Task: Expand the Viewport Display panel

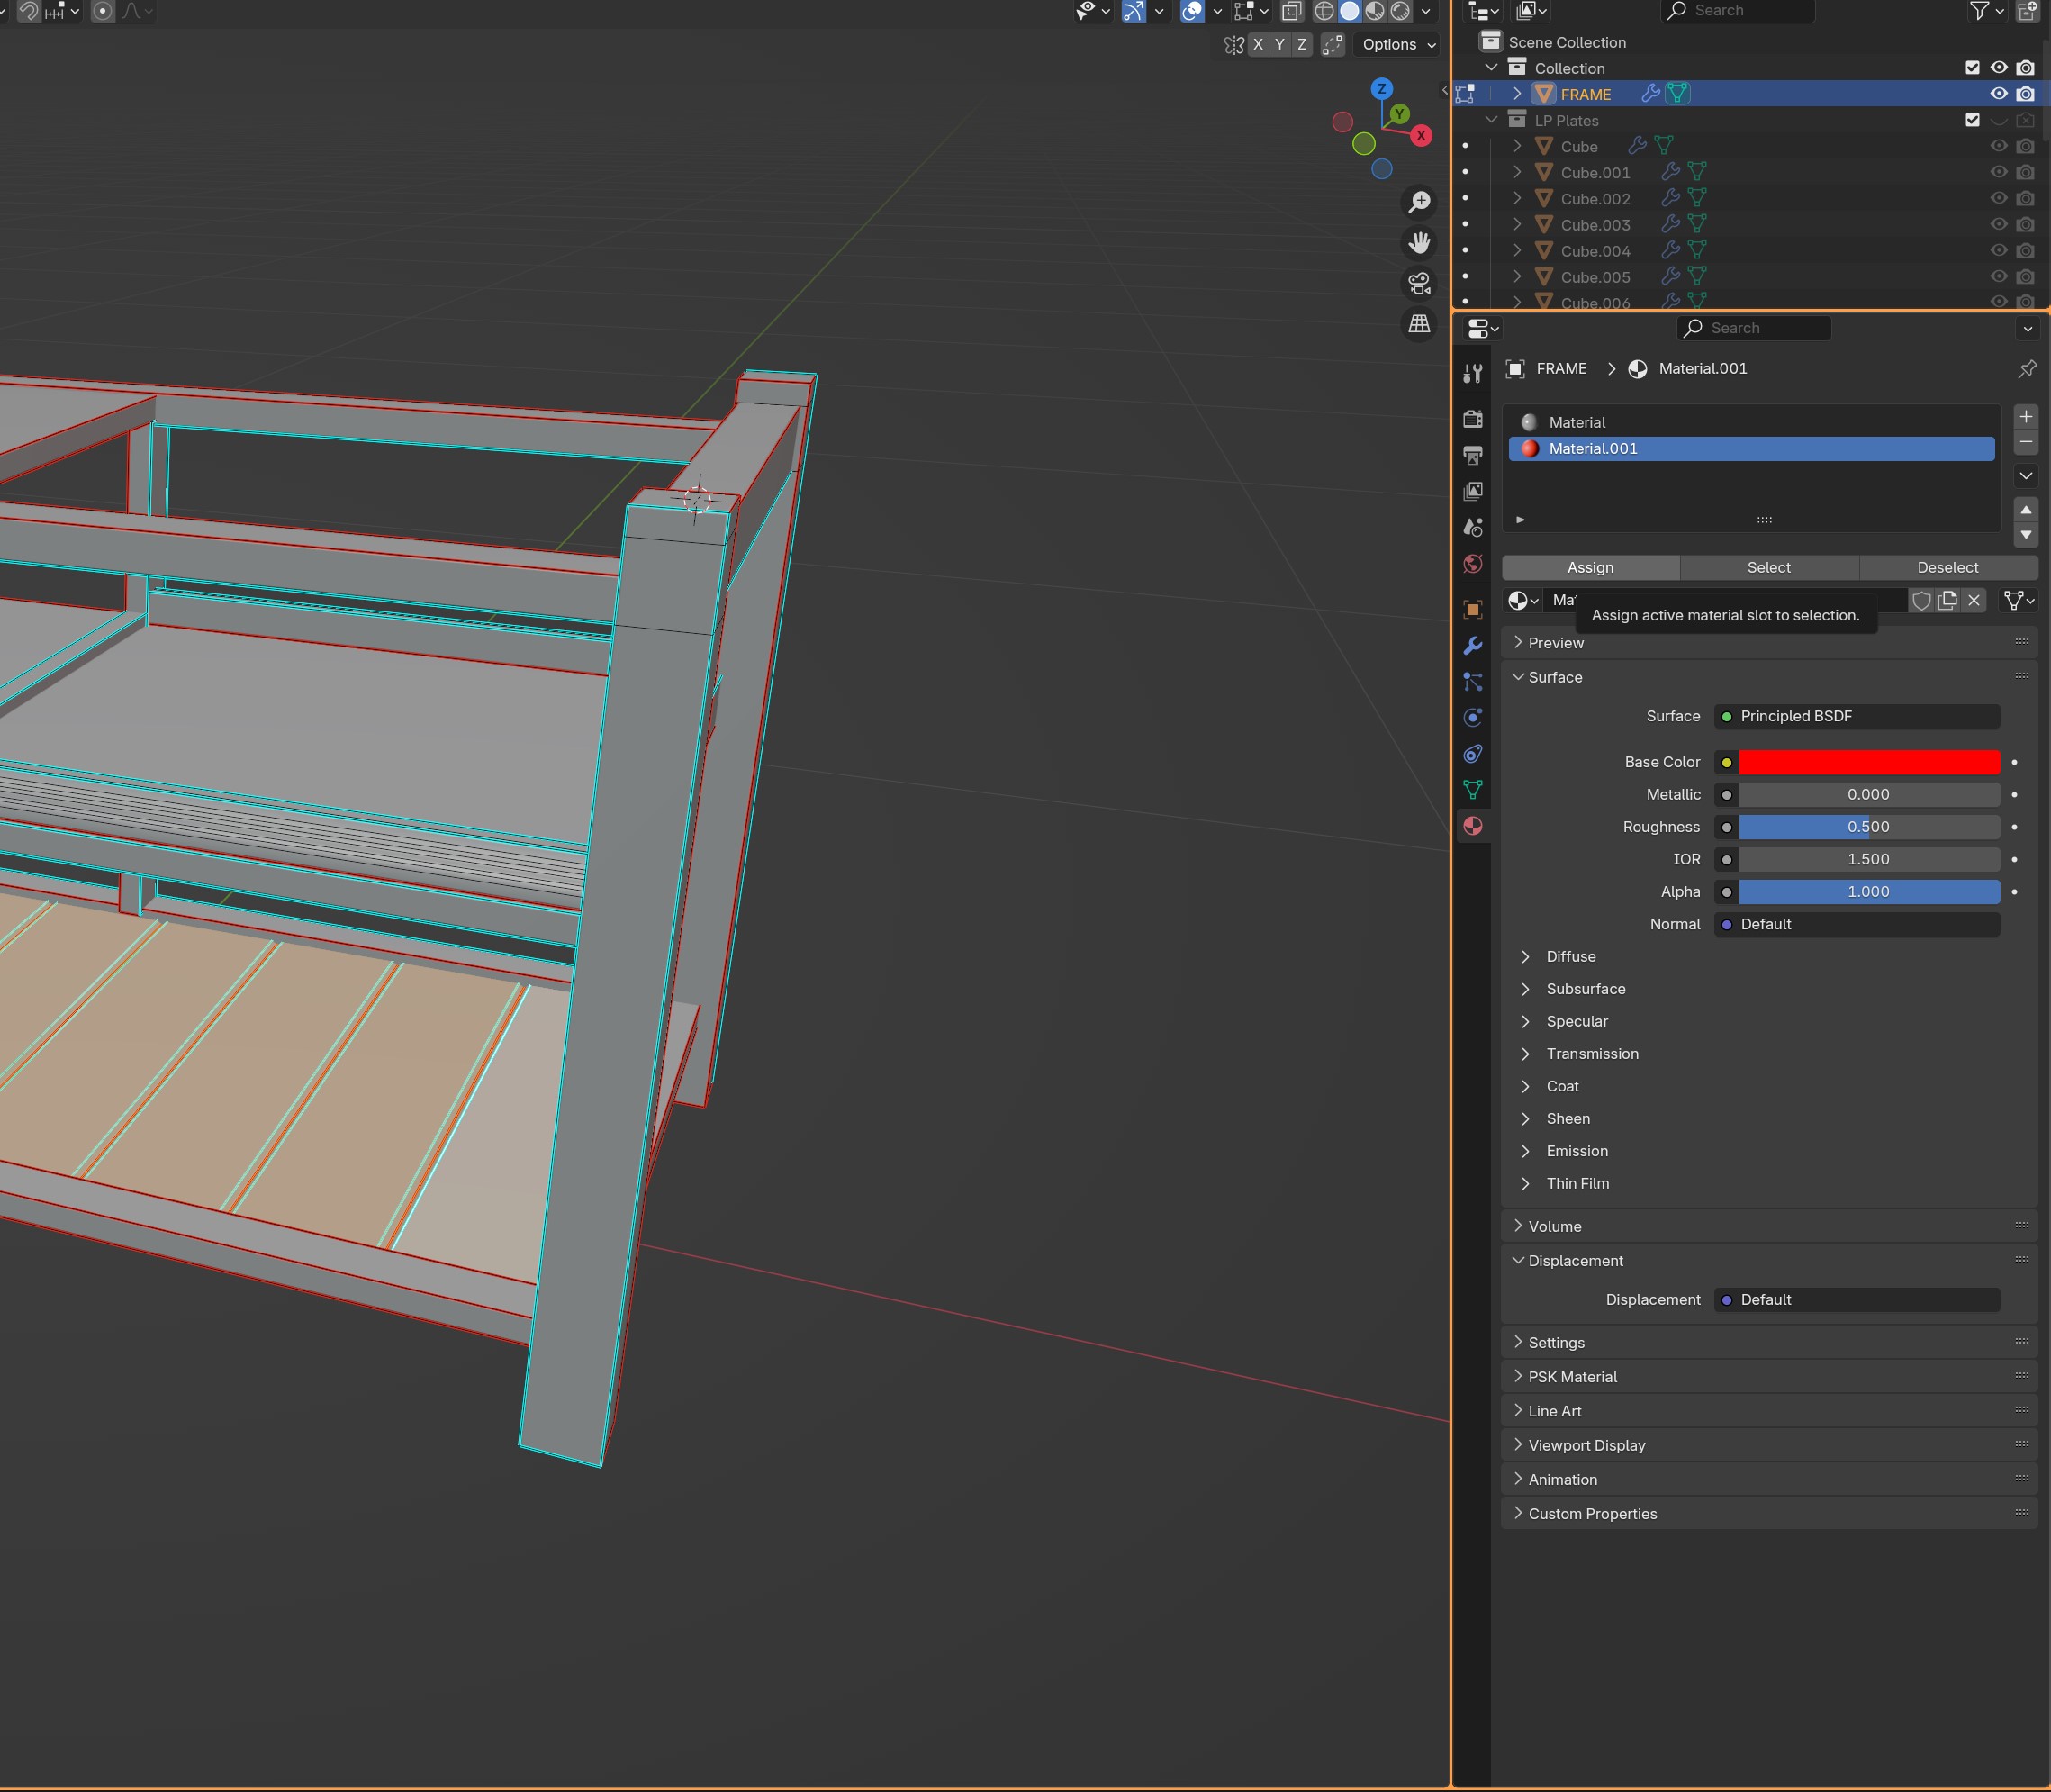Action: 1586,1445
